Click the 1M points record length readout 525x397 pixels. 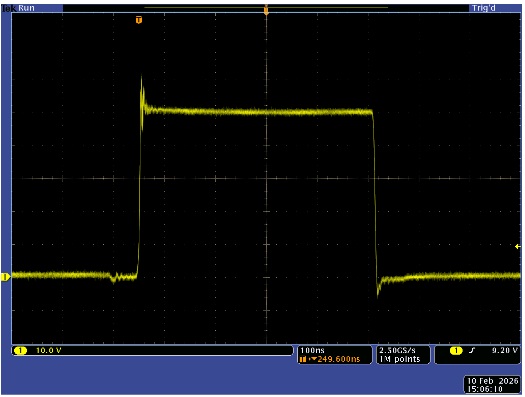[x=399, y=359]
